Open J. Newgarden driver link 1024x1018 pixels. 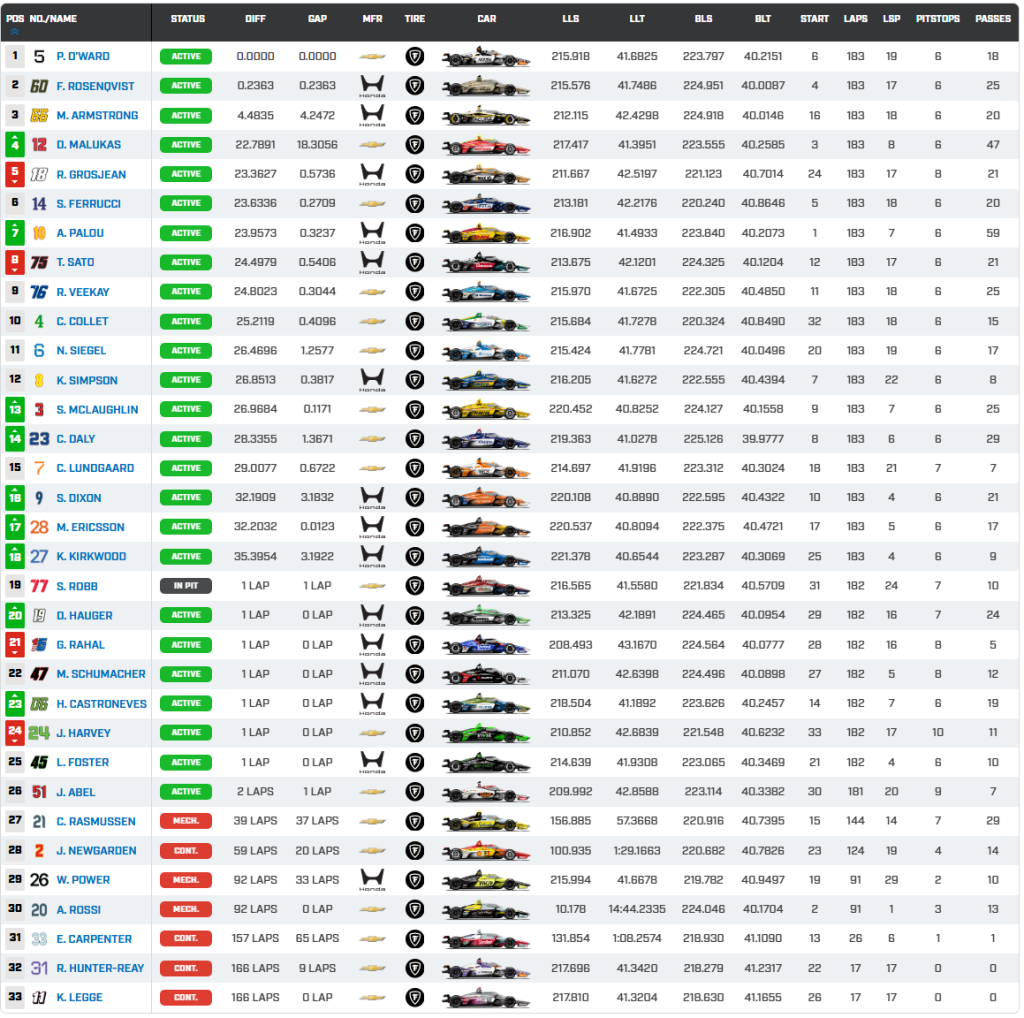[x=96, y=850]
